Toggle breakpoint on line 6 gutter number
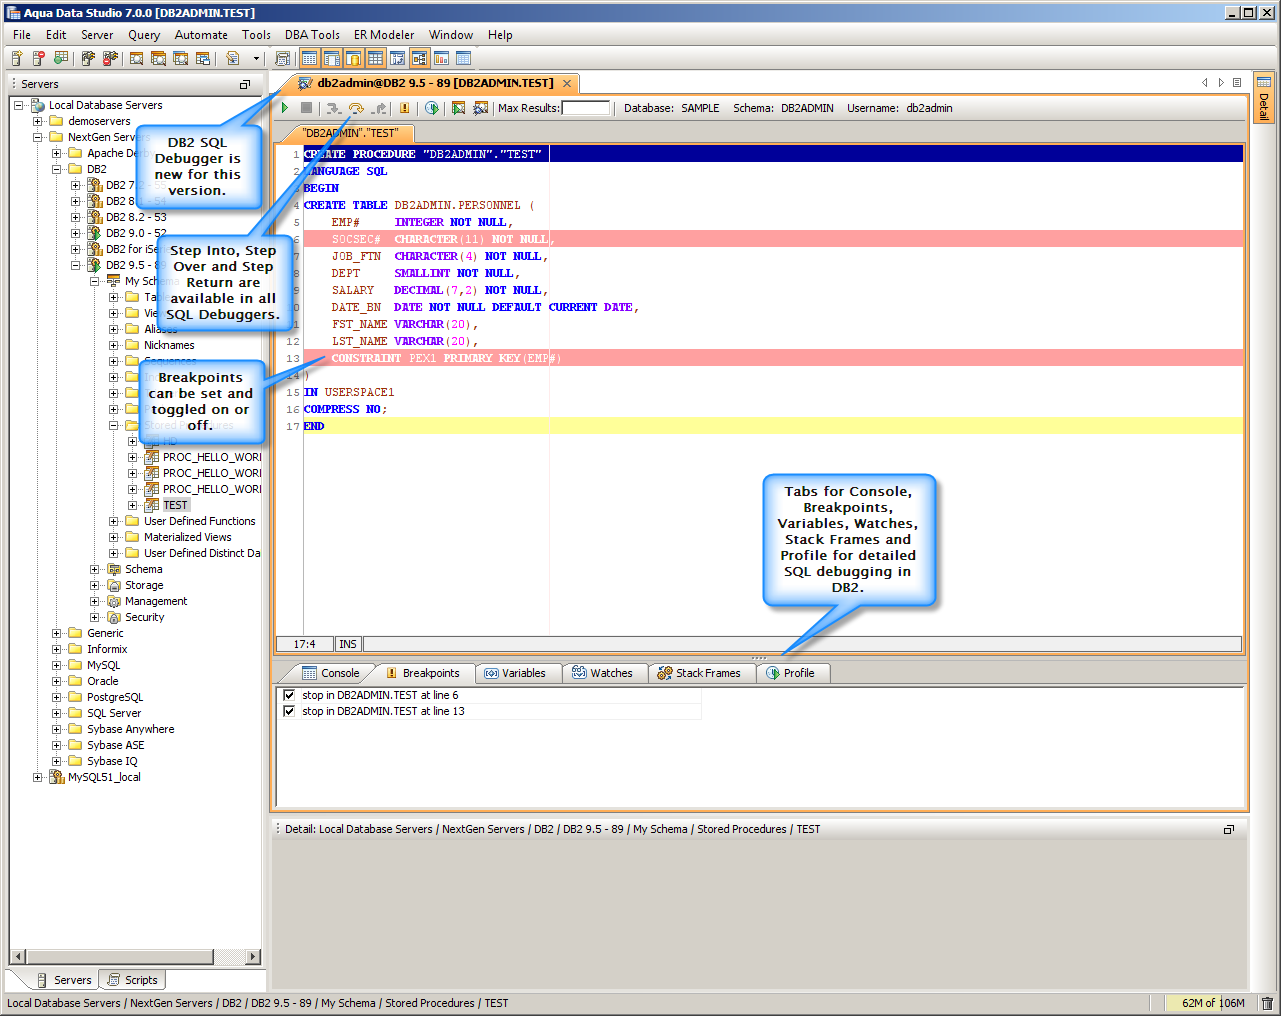 (296, 239)
